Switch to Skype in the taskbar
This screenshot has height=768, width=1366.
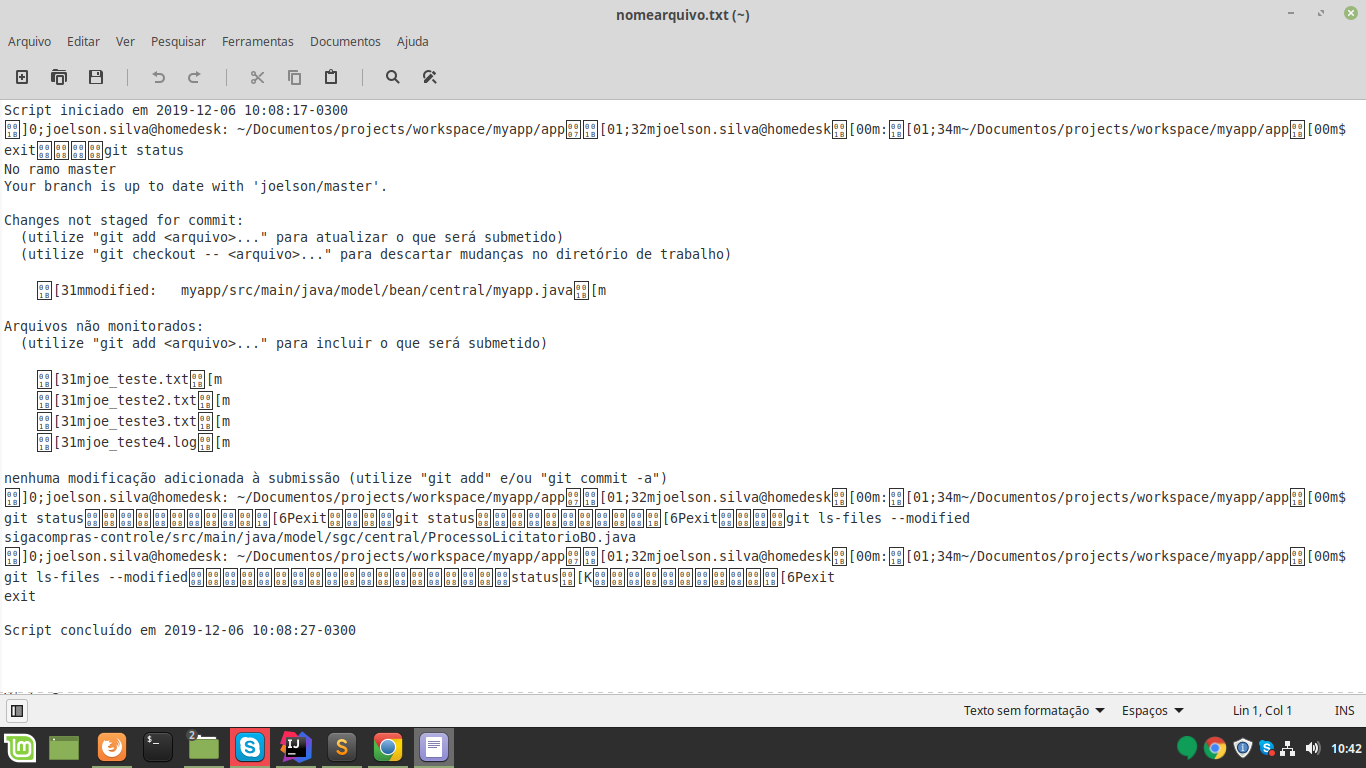coord(249,747)
